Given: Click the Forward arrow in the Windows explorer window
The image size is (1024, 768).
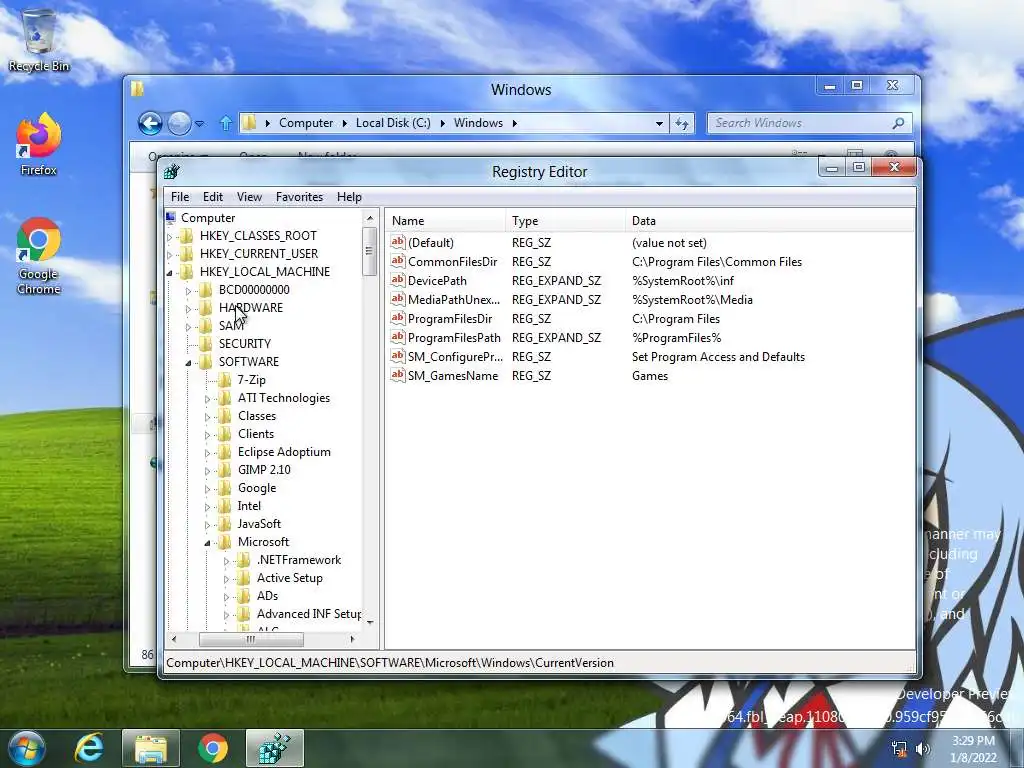Looking at the screenshot, I should (179, 123).
